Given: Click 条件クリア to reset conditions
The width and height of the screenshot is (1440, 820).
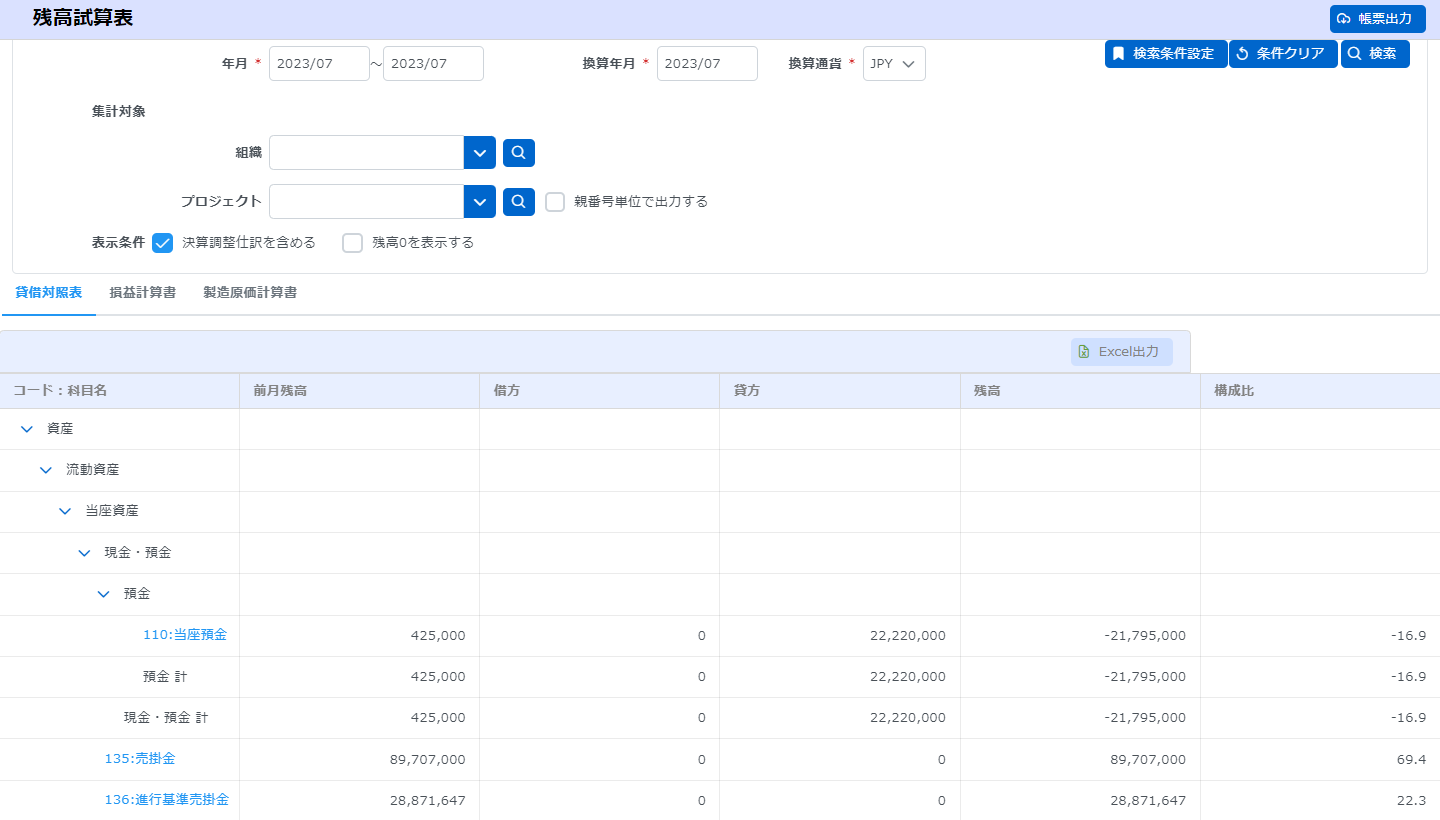Looking at the screenshot, I should click(1283, 54).
